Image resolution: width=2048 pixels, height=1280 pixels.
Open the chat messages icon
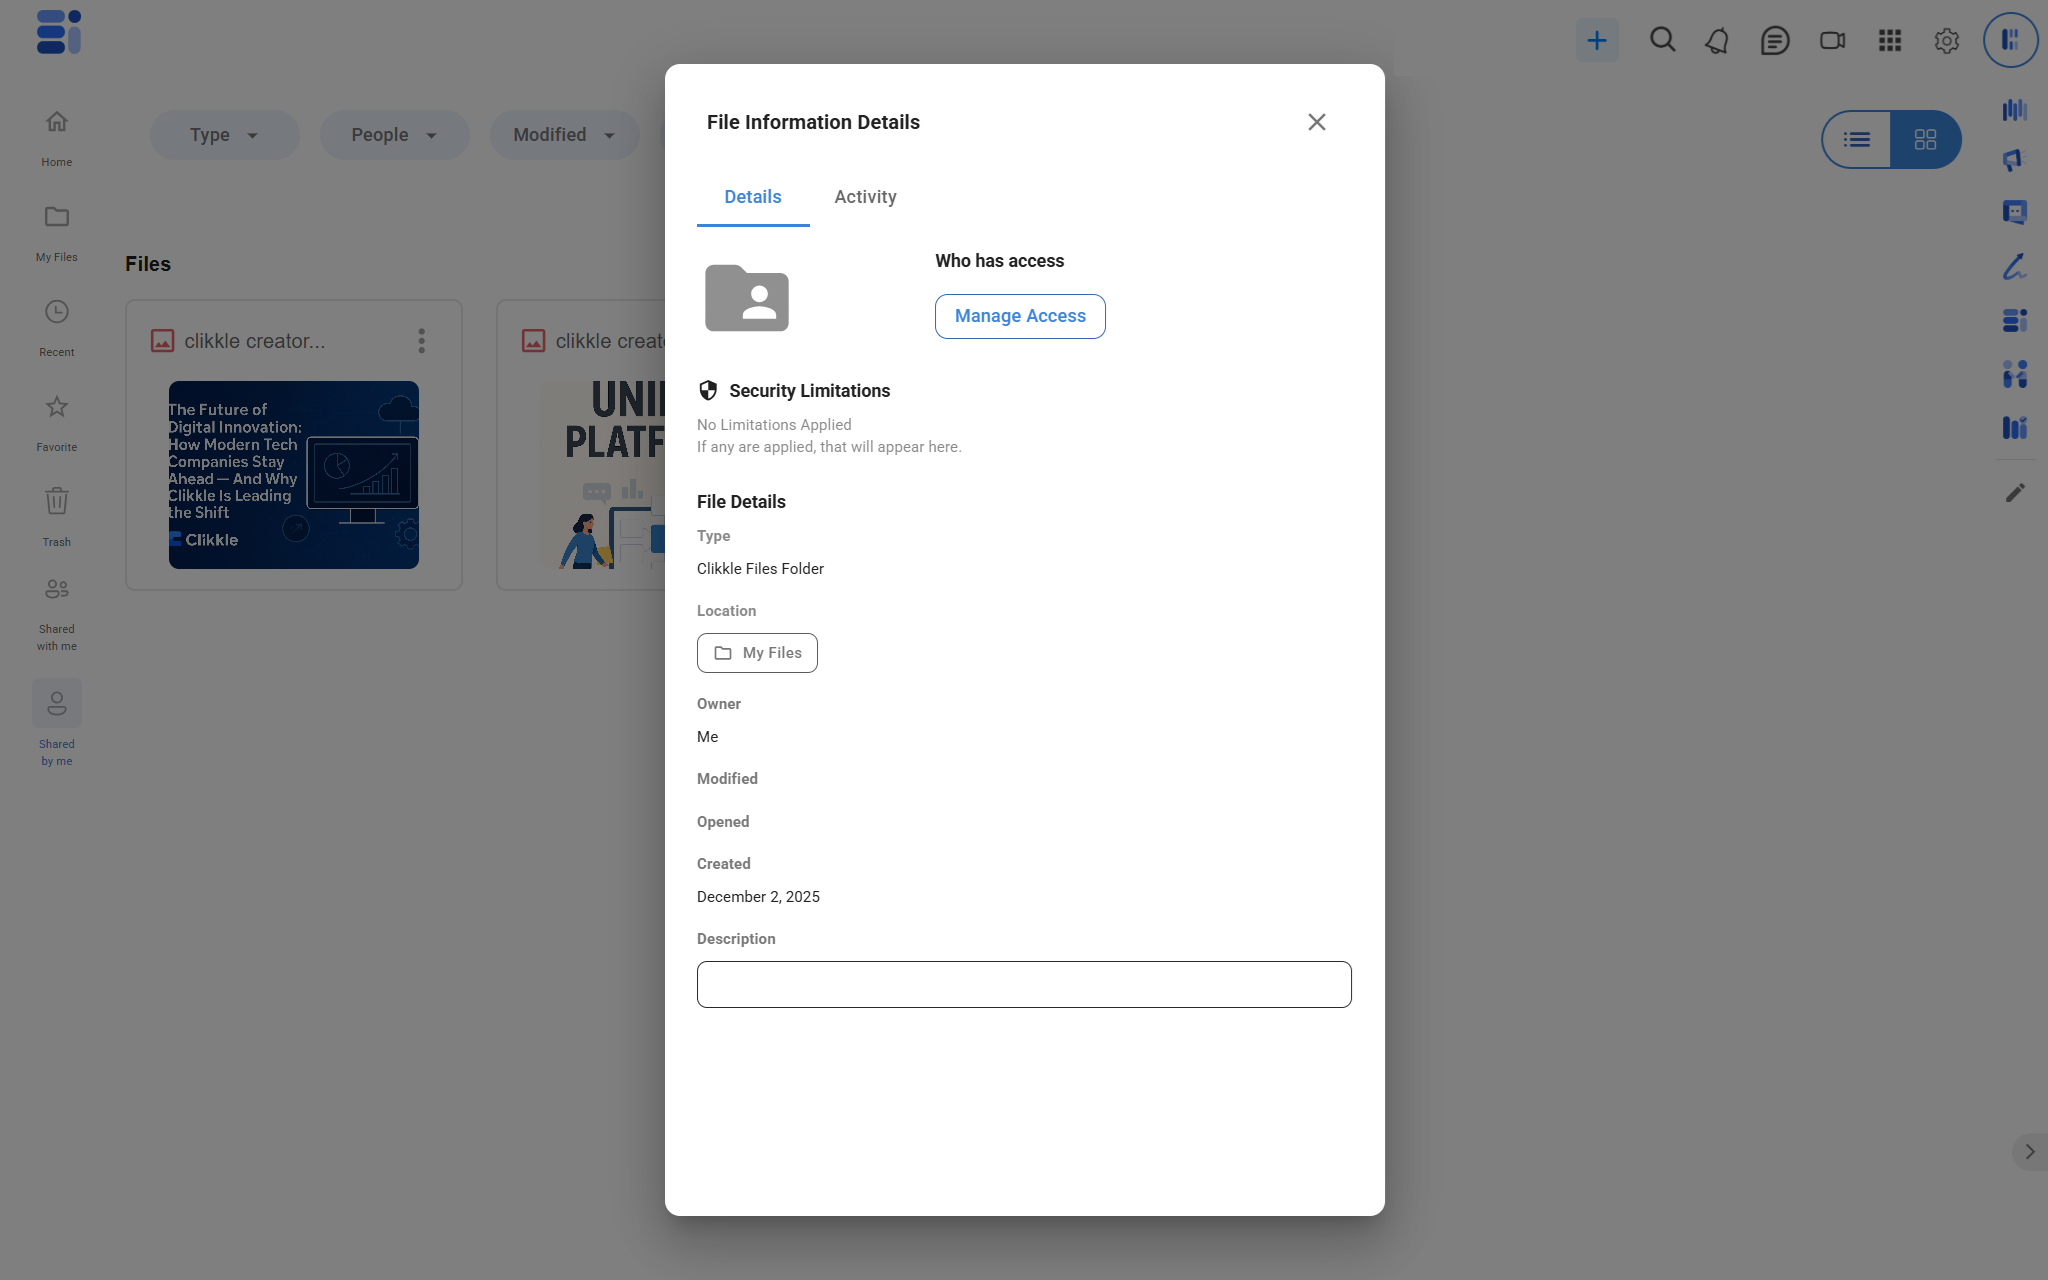click(x=1775, y=41)
